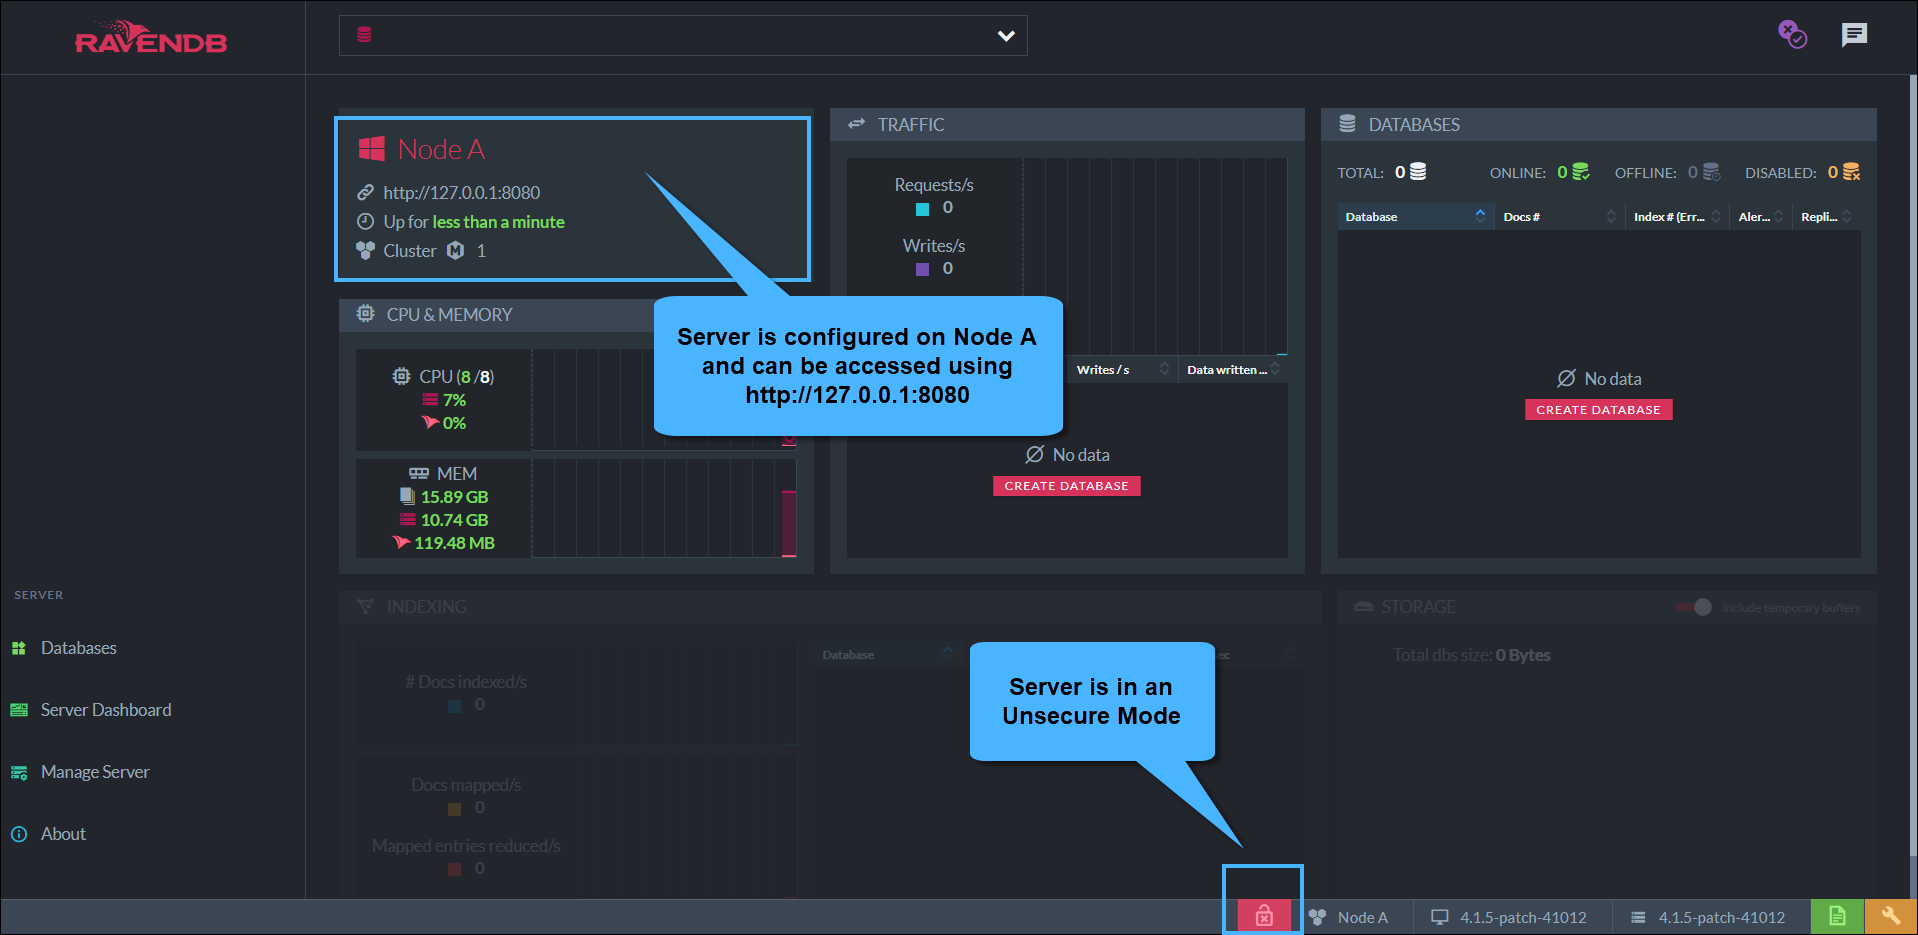Sort by Writes / s column in Traffic
1918x935 pixels.
click(x=1121, y=370)
